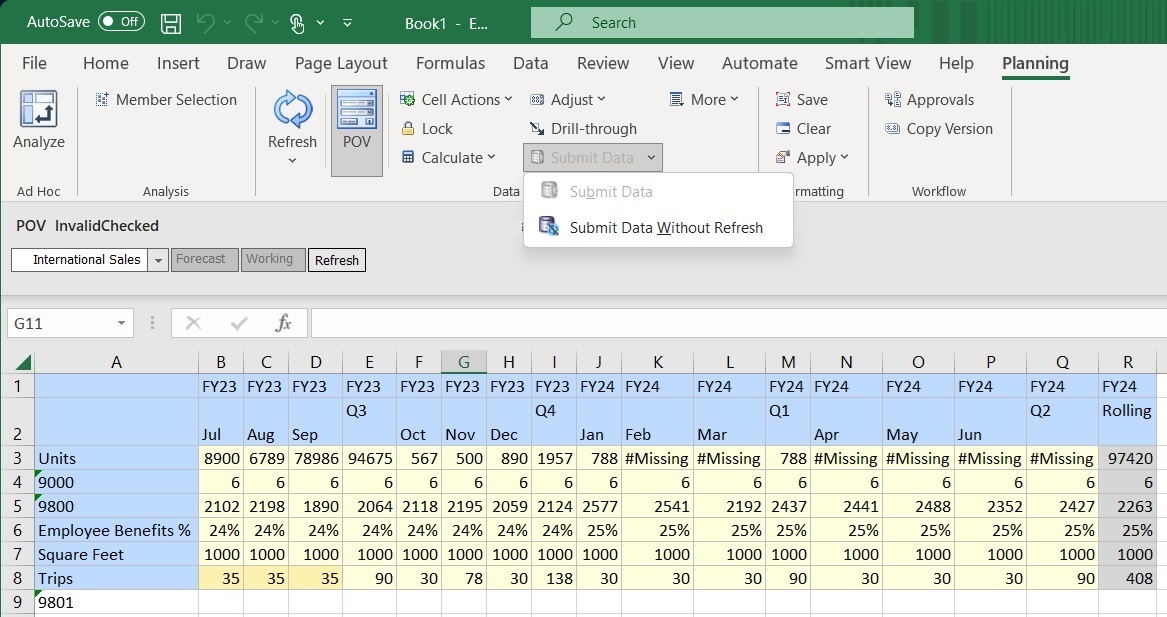Open Approvals workflow
Viewport: 1167px width, 617px height.
929,100
